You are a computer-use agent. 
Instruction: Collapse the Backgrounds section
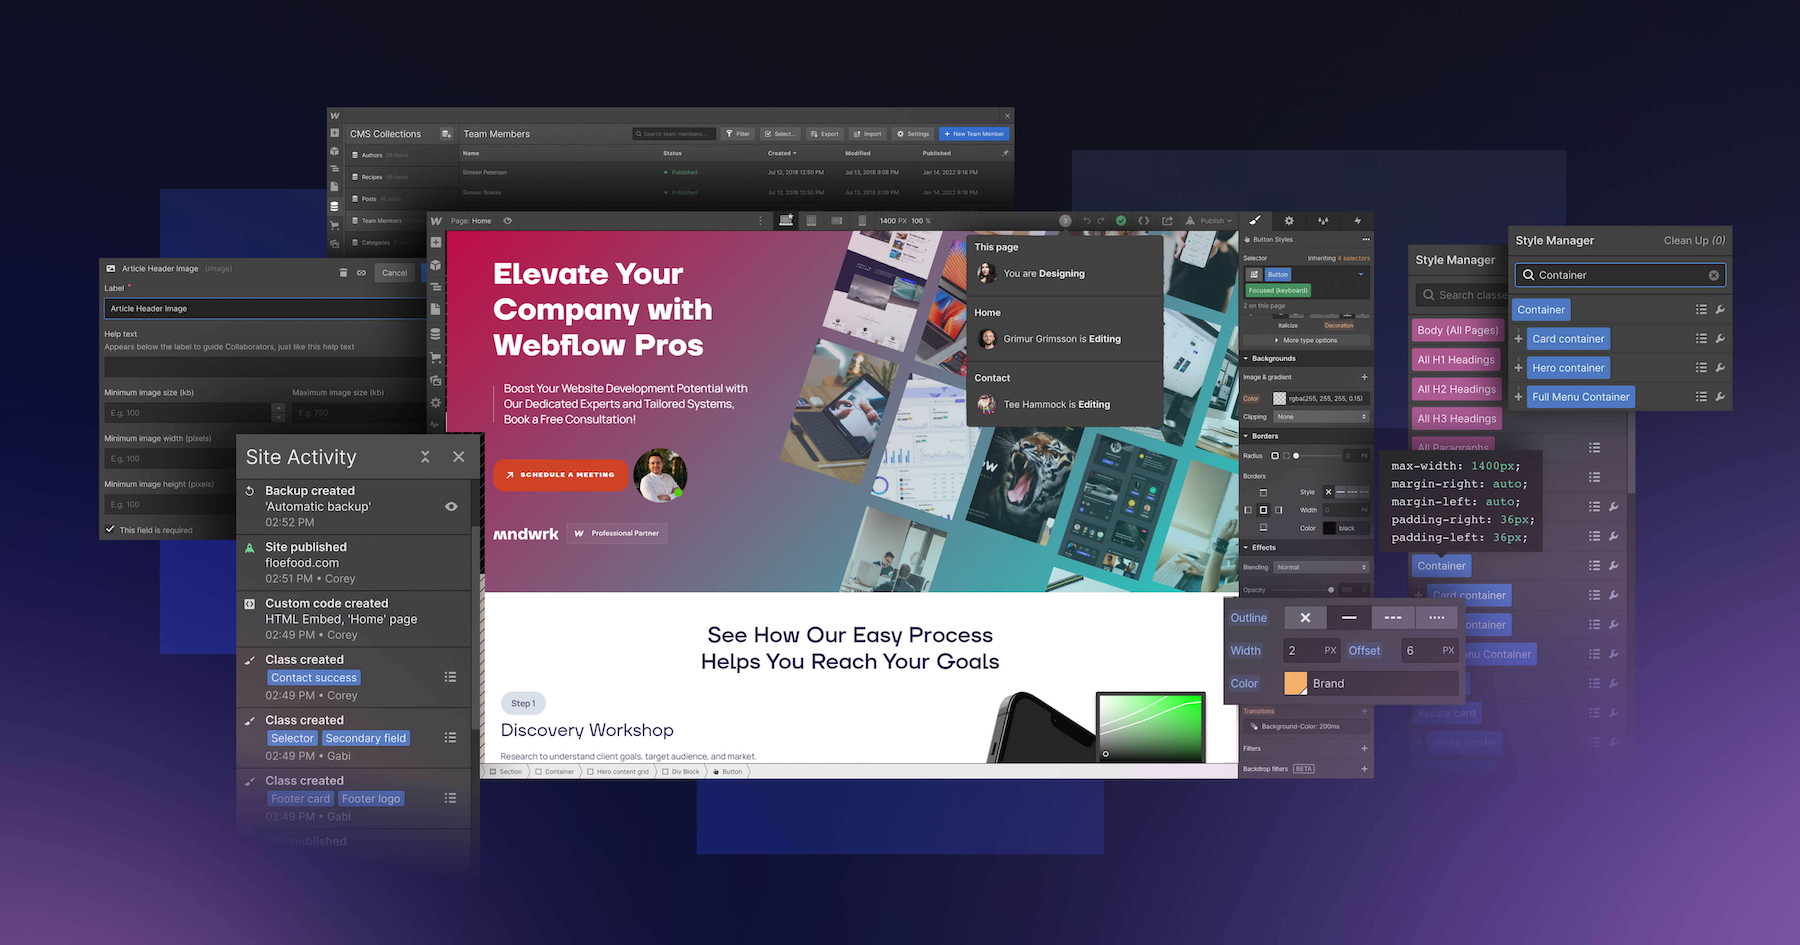[1246, 358]
